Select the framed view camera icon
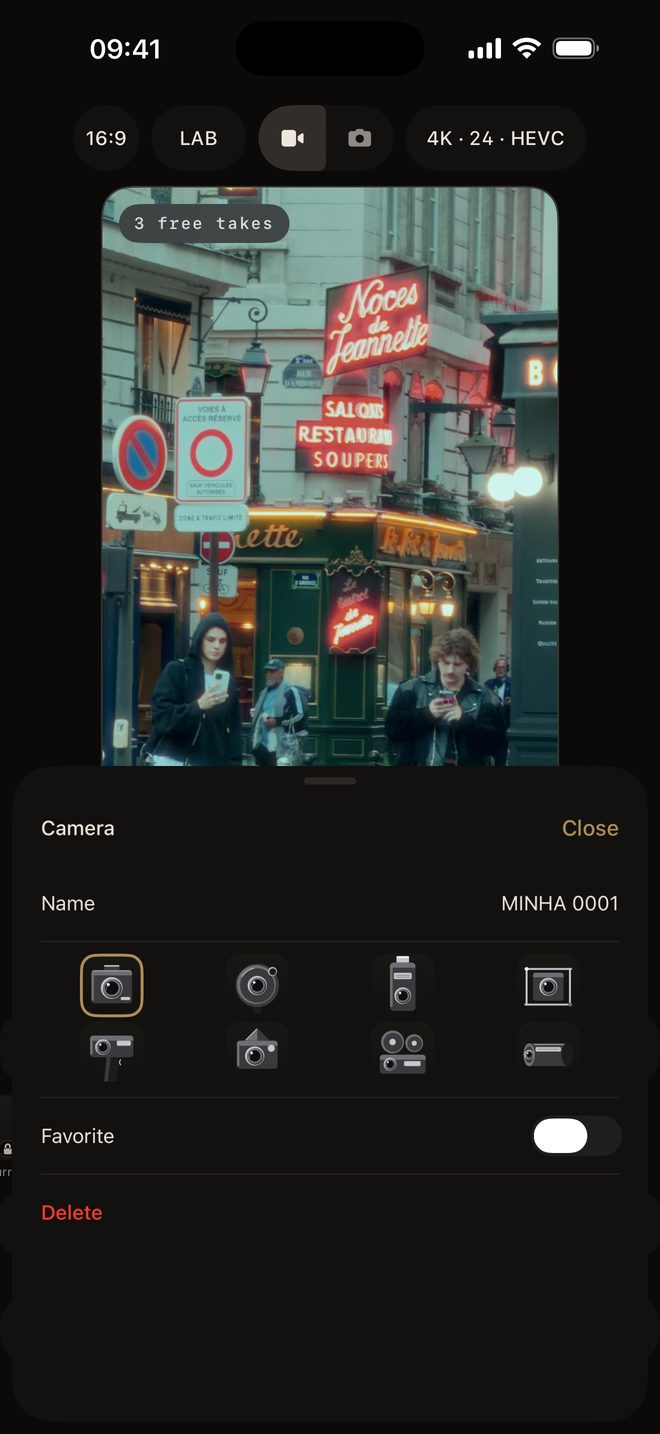Screen dimensions: 660x1434 548,986
